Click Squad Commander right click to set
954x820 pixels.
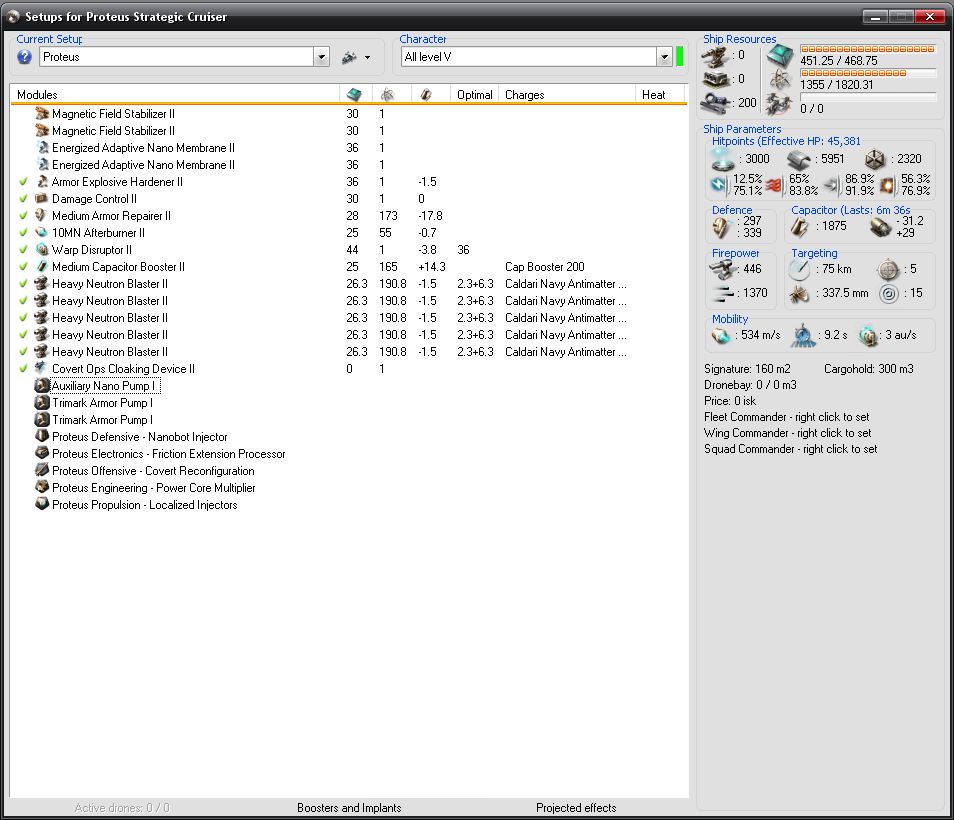790,449
